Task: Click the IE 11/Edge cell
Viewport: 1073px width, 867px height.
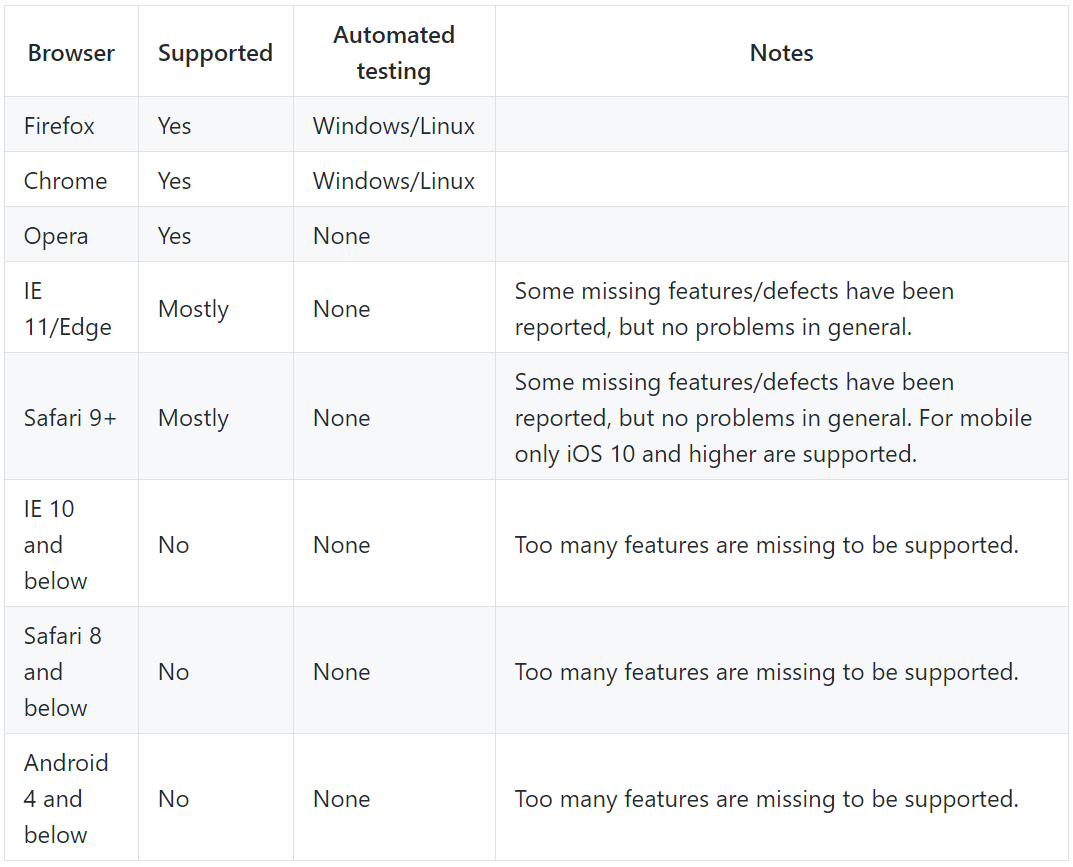Action: click(x=67, y=309)
